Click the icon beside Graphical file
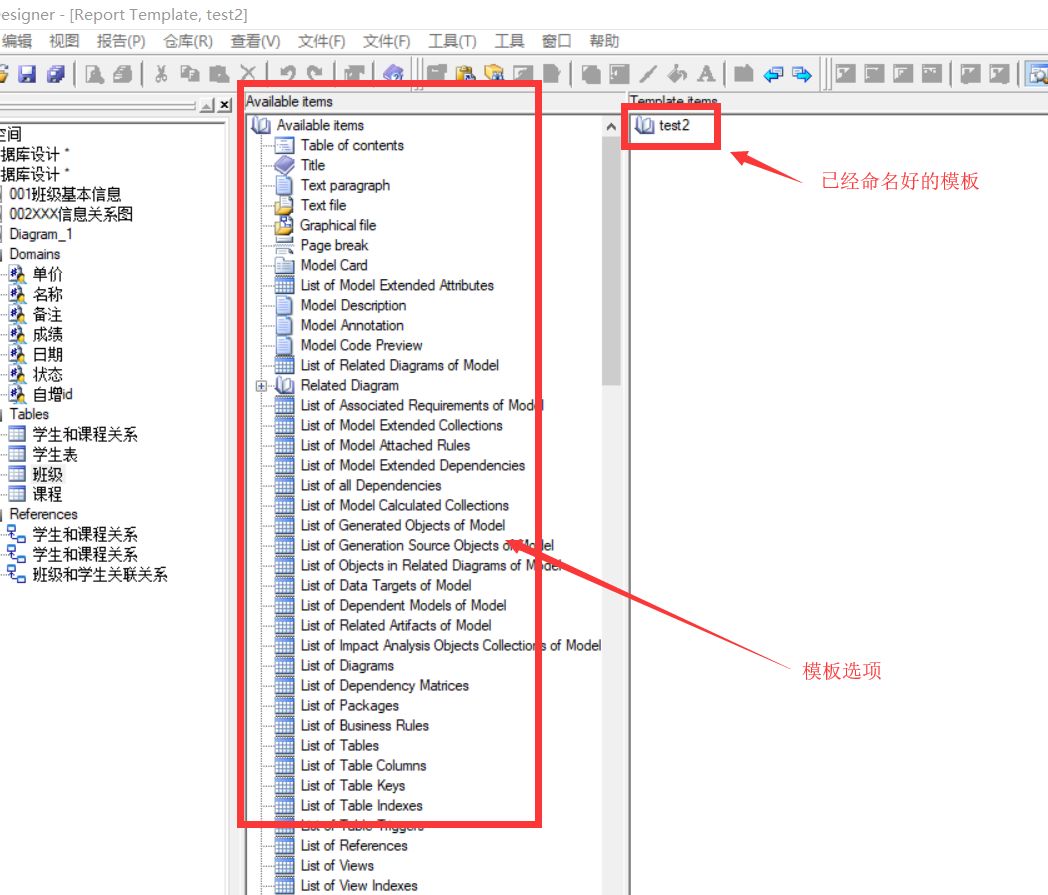1048x895 pixels. [x=285, y=225]
